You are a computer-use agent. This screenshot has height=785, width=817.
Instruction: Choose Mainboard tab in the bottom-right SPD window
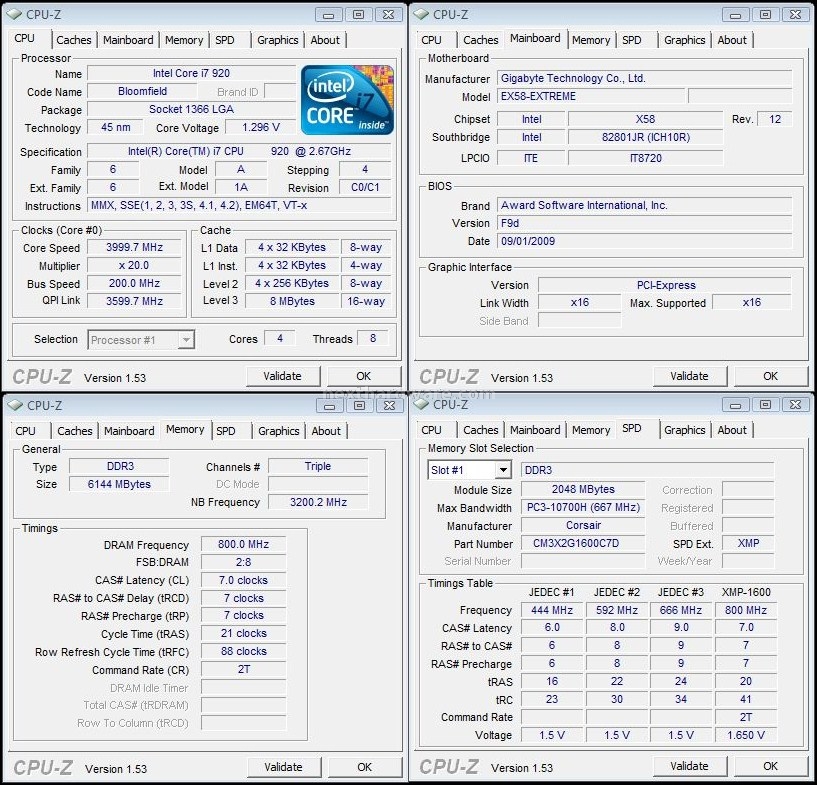[x=535, y=430]
